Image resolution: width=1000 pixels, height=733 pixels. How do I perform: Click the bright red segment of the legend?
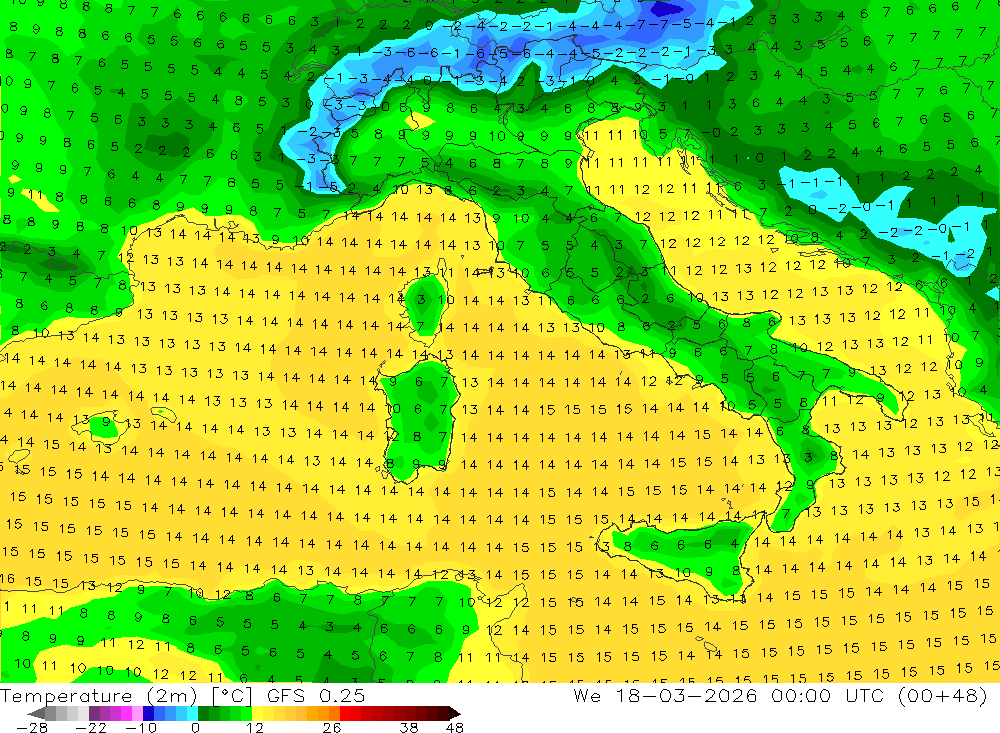pos(345,713)
